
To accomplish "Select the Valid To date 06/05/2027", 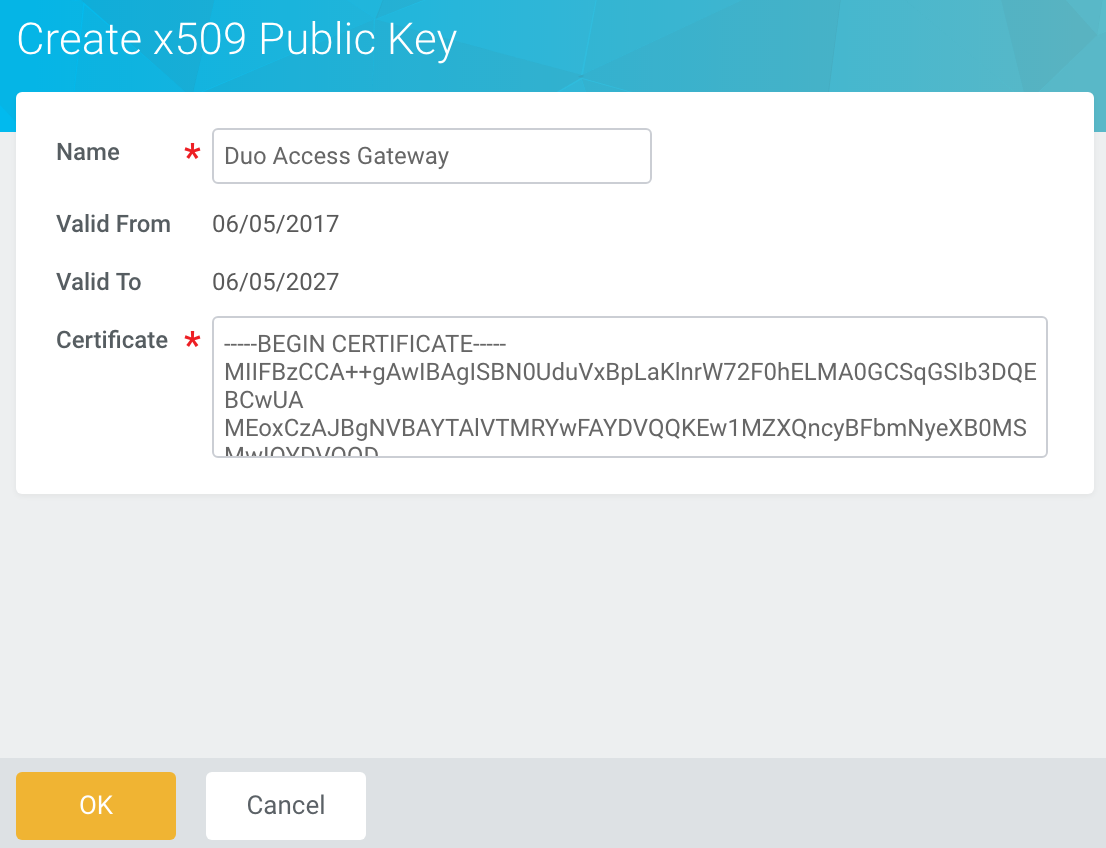I will pyautogui.click(x=276, y=282).
